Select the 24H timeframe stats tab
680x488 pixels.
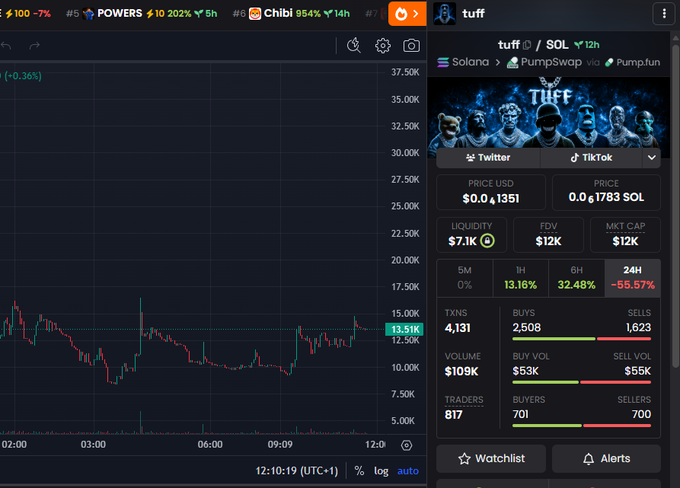pos(632,278)
